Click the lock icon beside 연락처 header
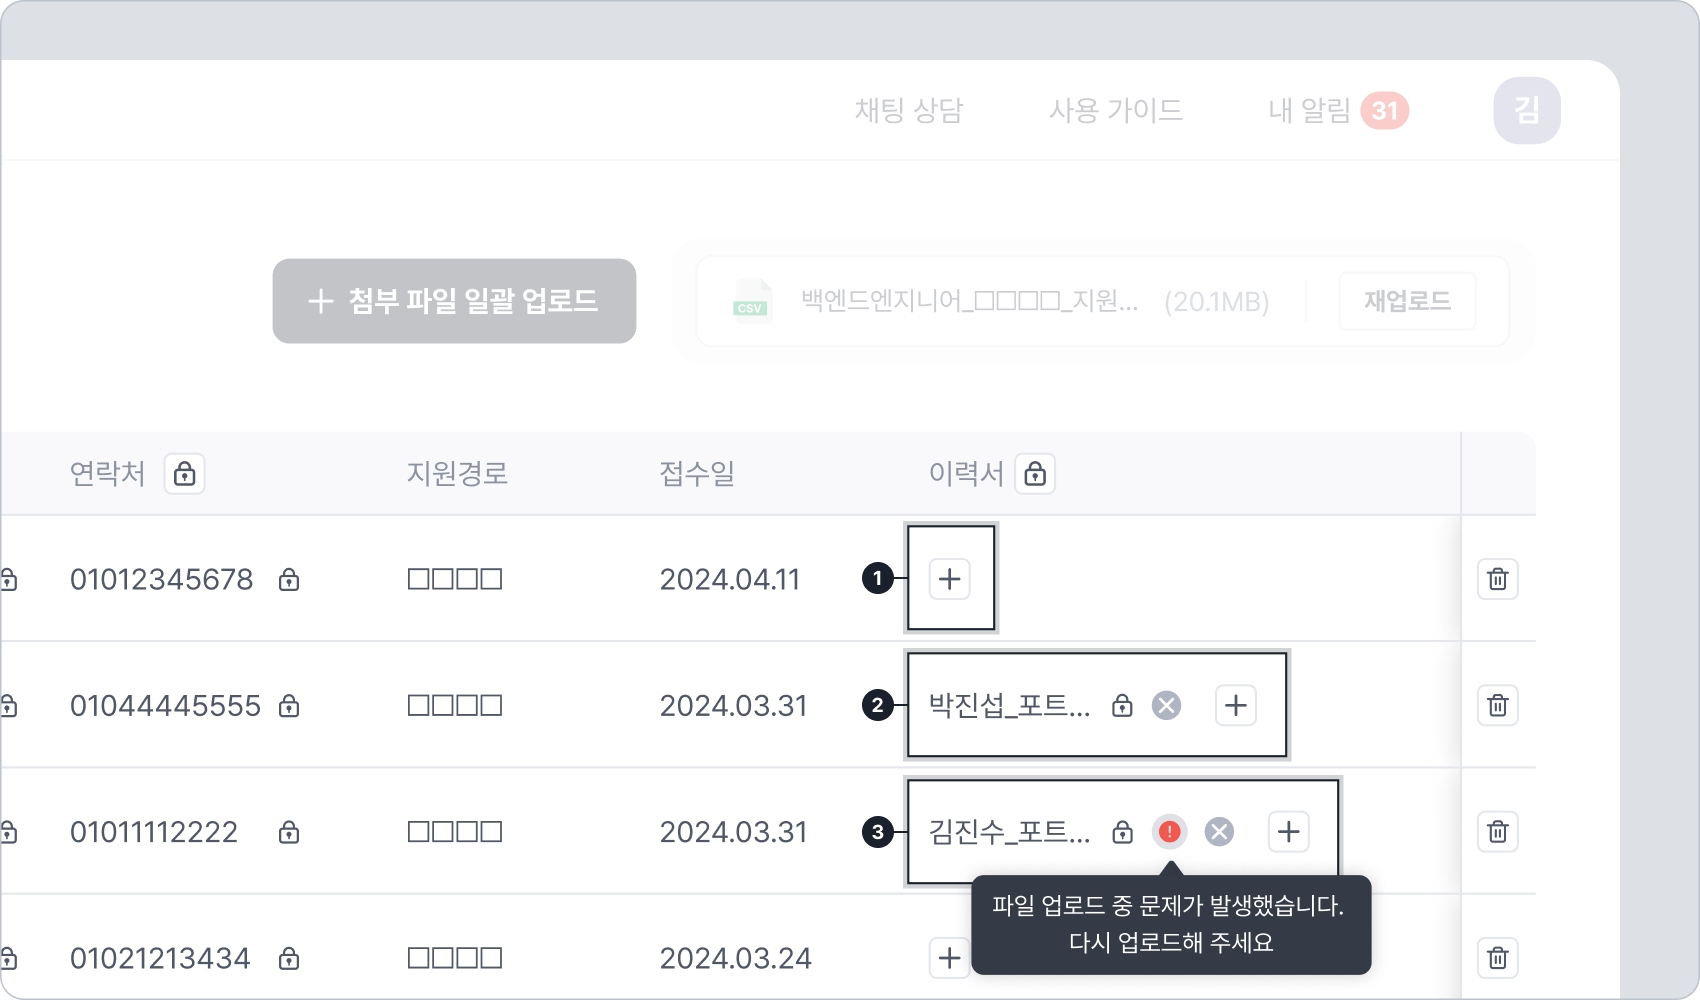The image size is (1700, 1000). click(x=185, y=473)
